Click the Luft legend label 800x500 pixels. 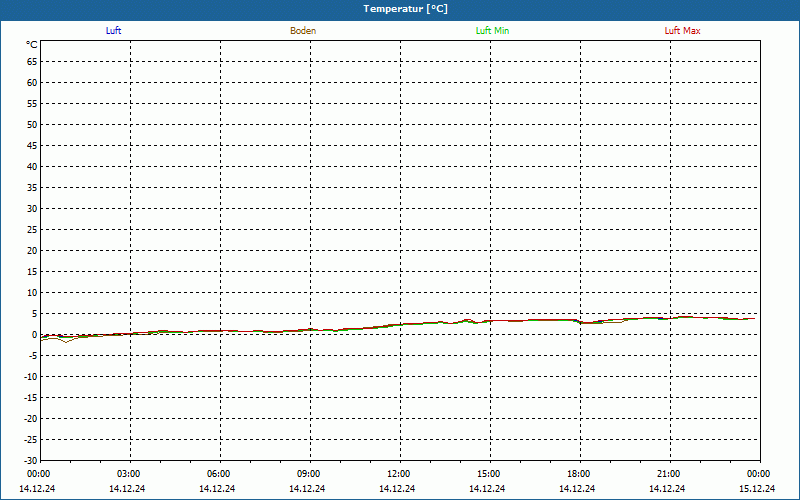click(113, 31)
